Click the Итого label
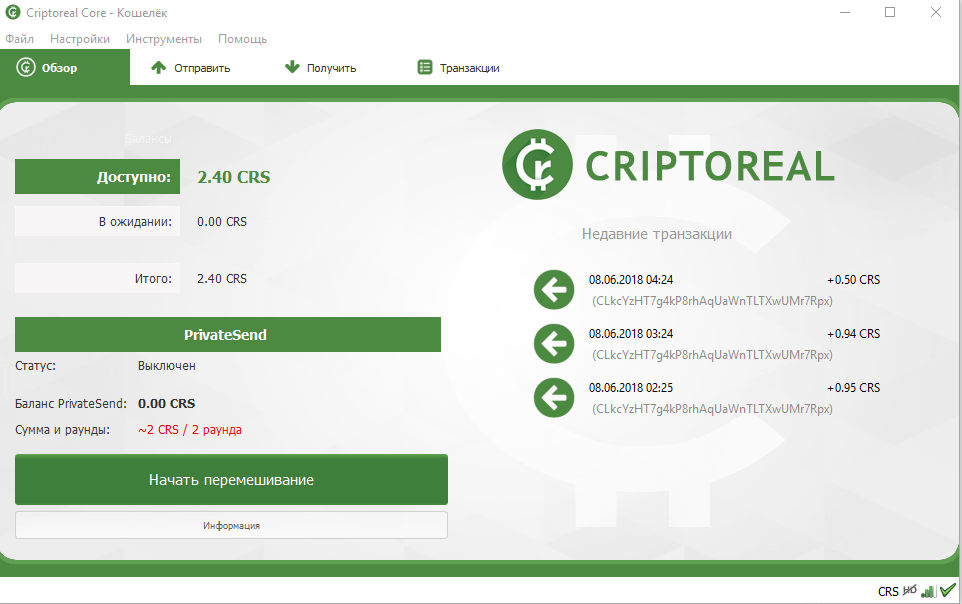This screenshot has width=962, height=604. 98,278
